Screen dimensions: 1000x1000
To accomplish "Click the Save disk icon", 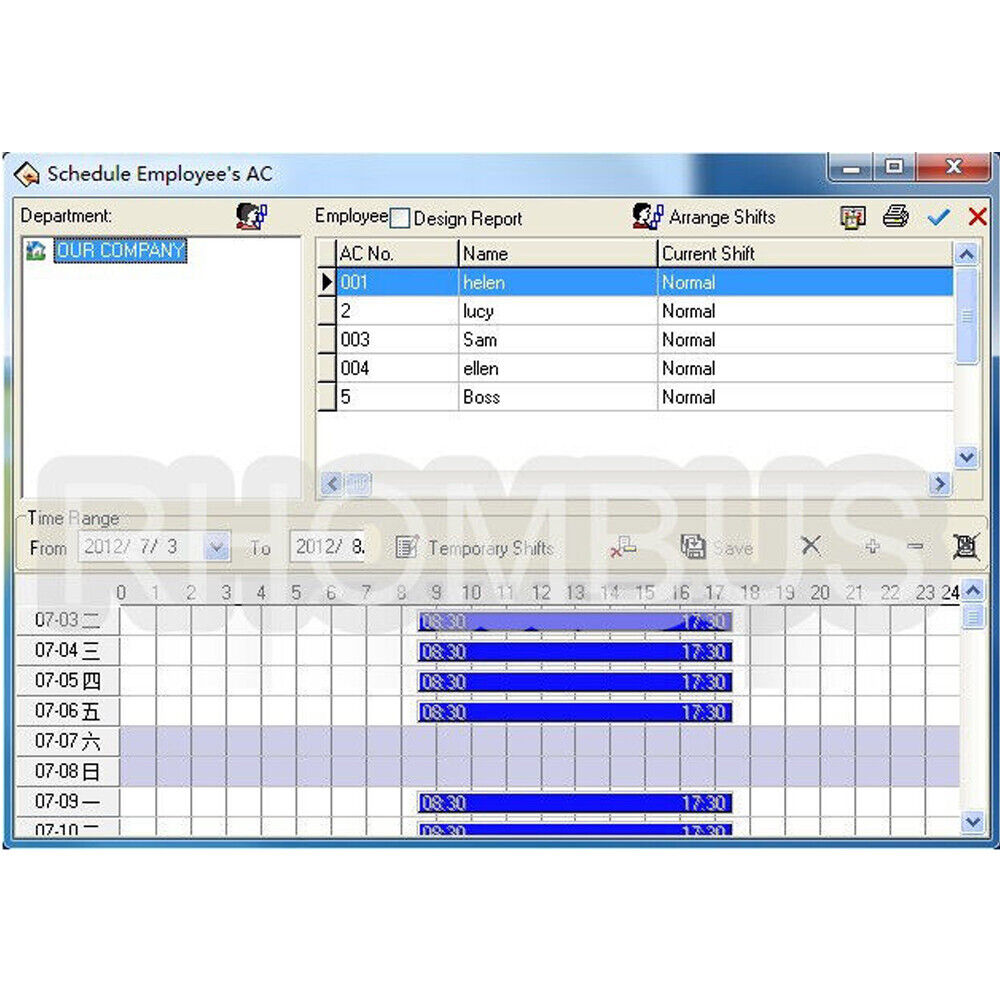I will 692,547.
